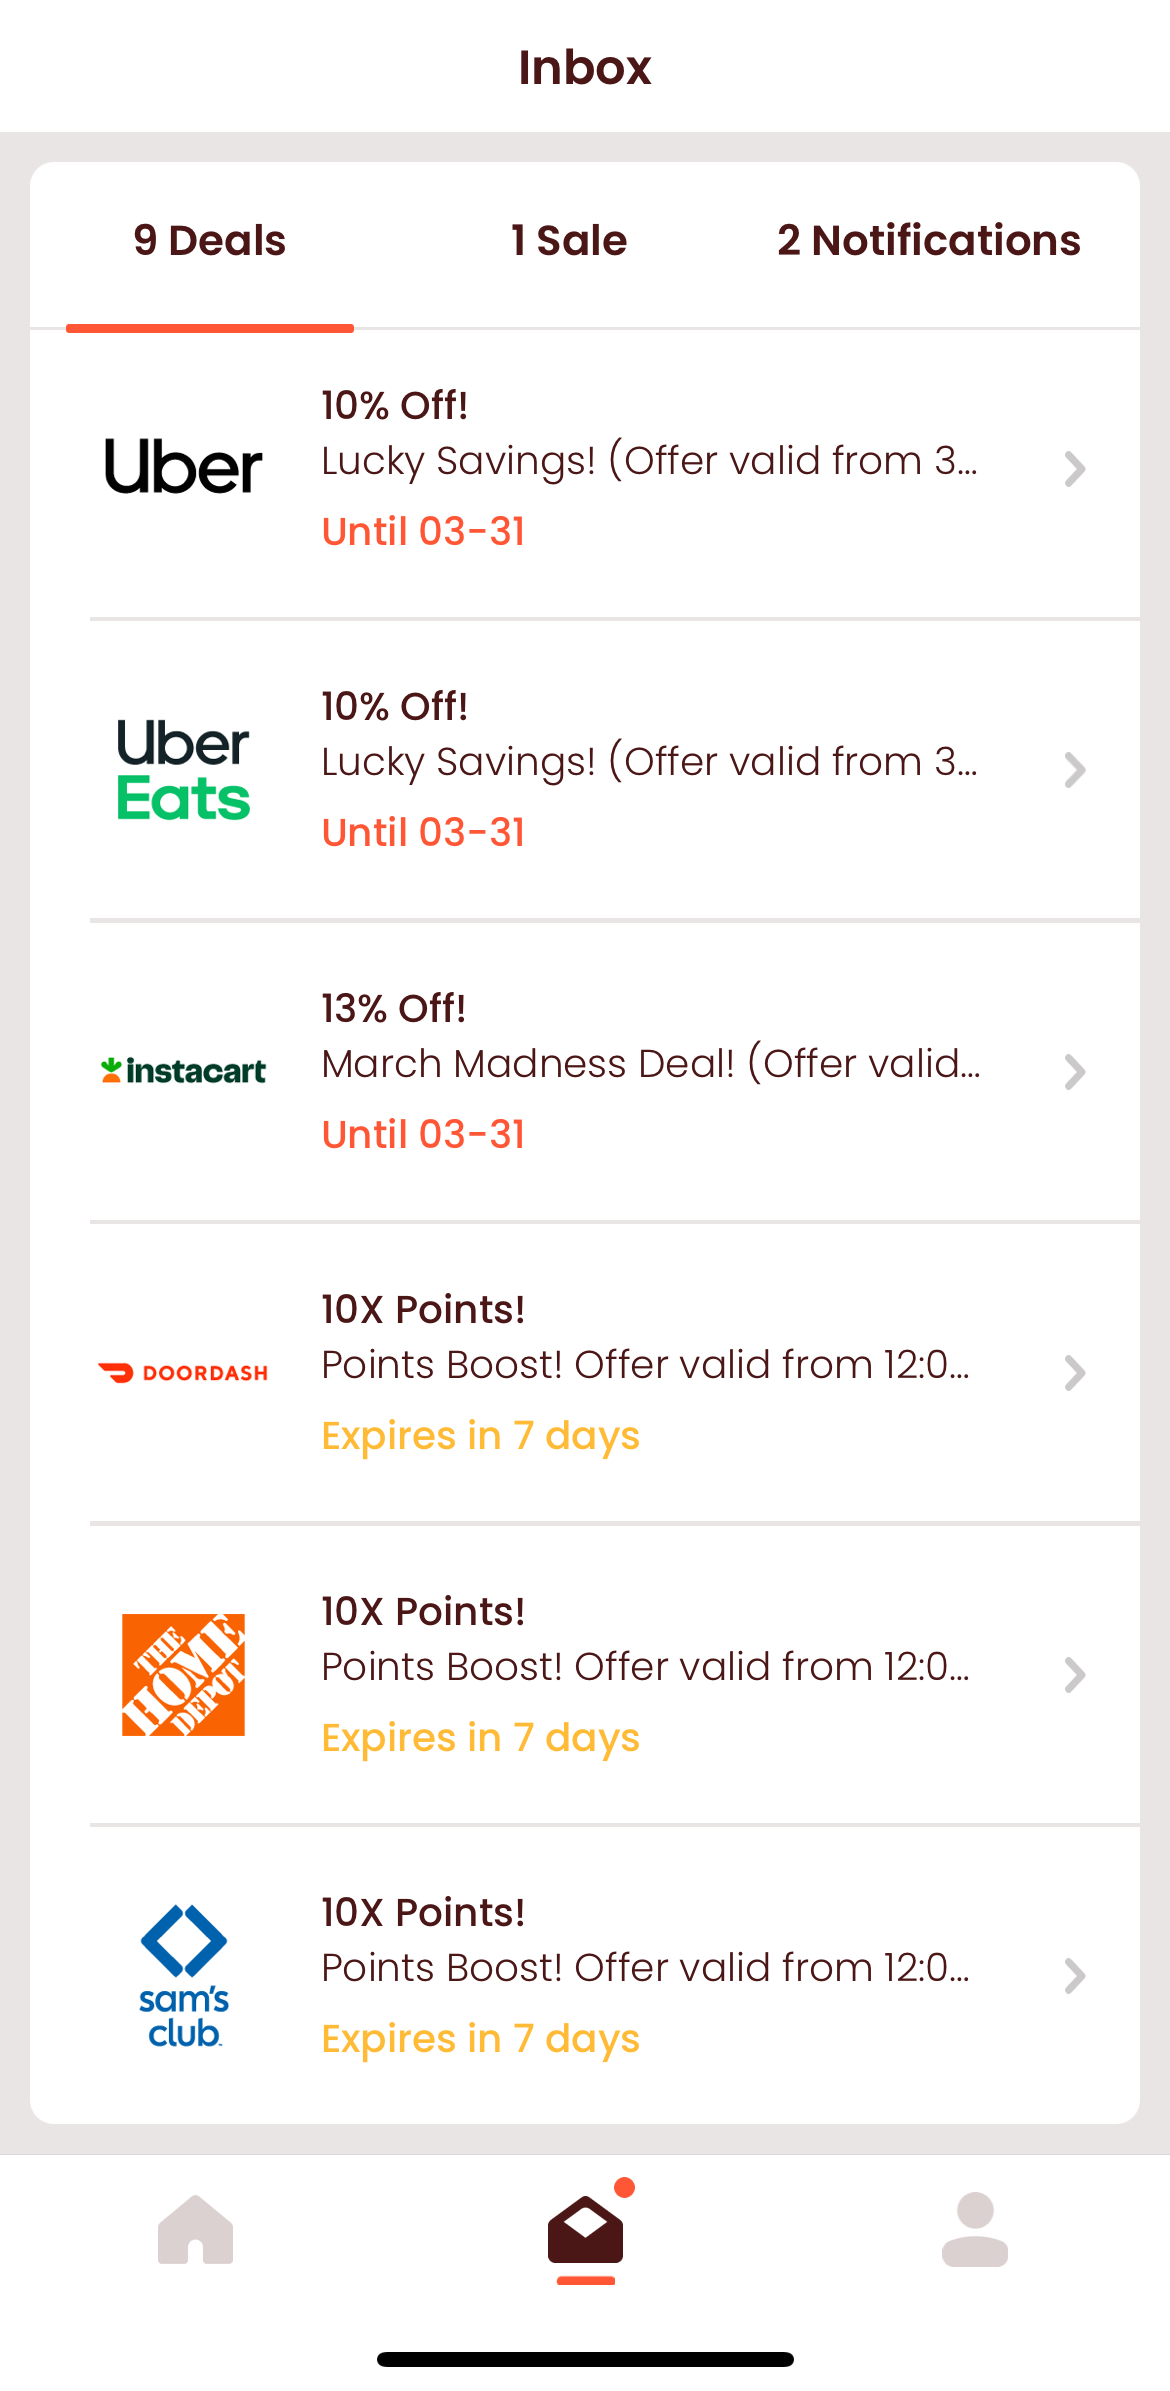
Task: Tap The Home Depot logo
Action: 183,1674
